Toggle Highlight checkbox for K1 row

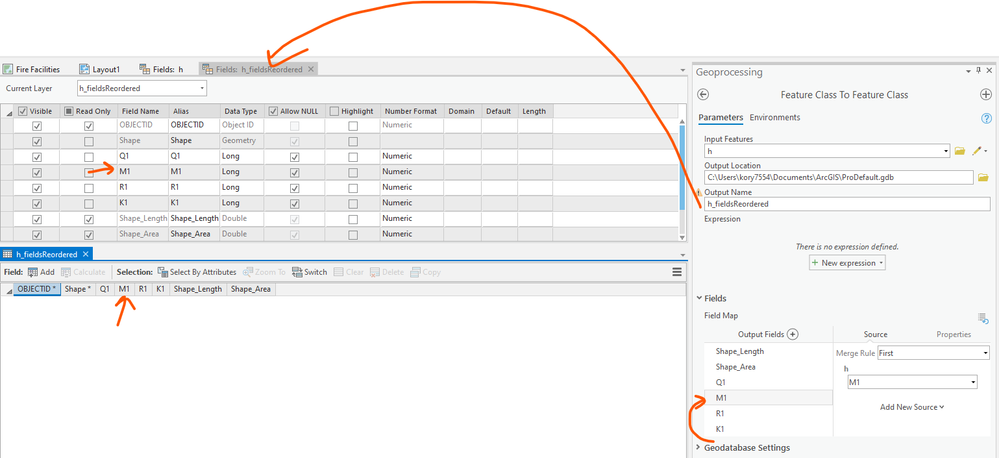pos(353,204)
